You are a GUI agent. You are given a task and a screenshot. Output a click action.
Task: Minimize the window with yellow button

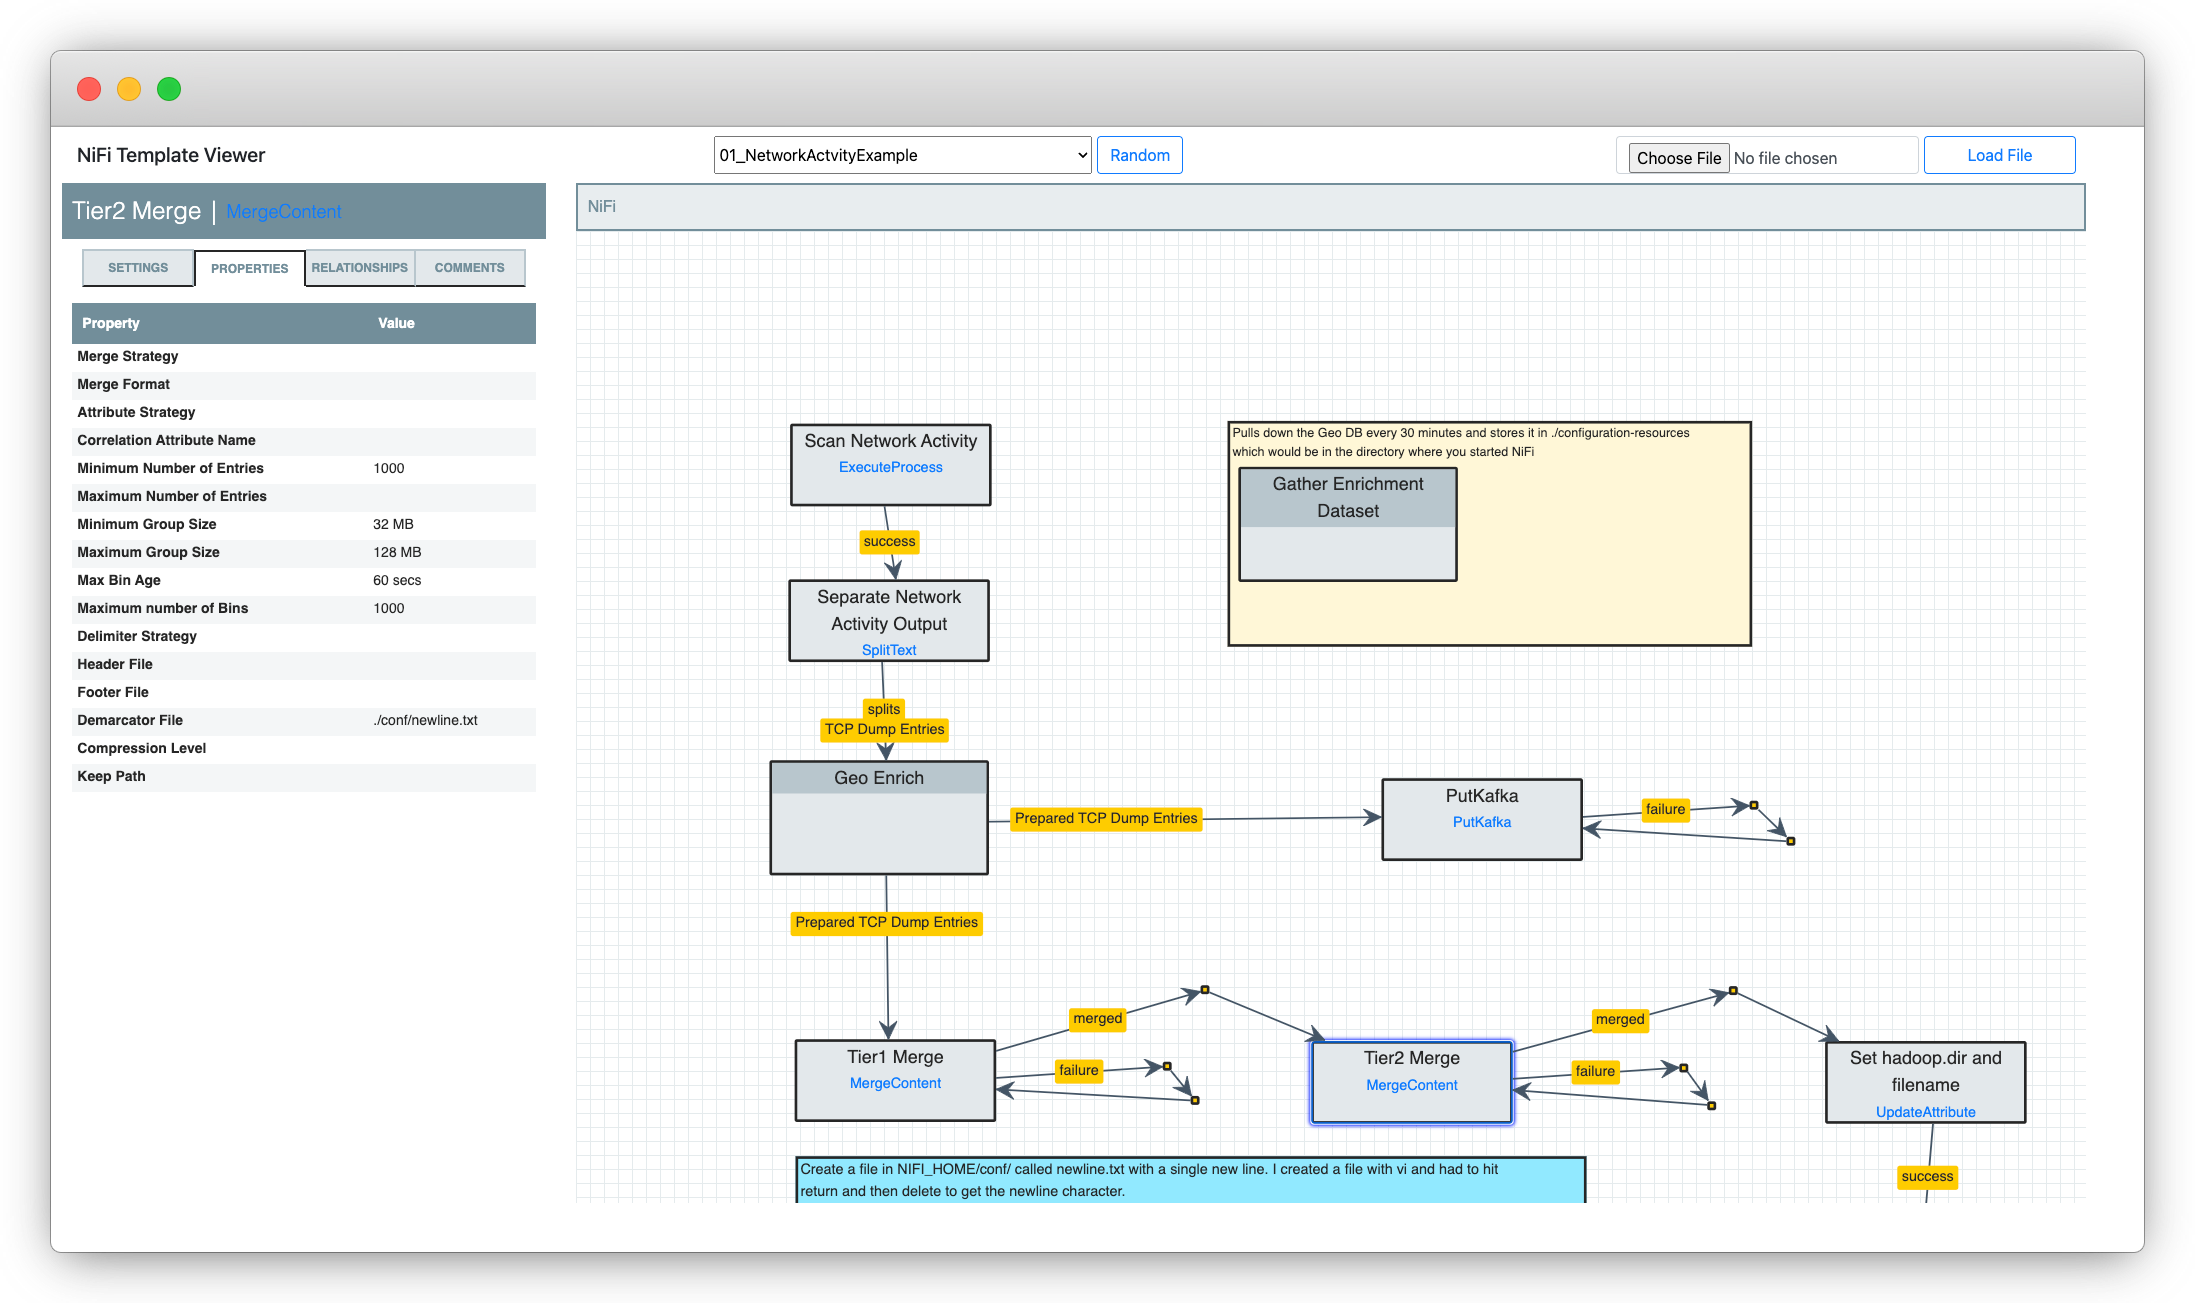pos(129,89)
